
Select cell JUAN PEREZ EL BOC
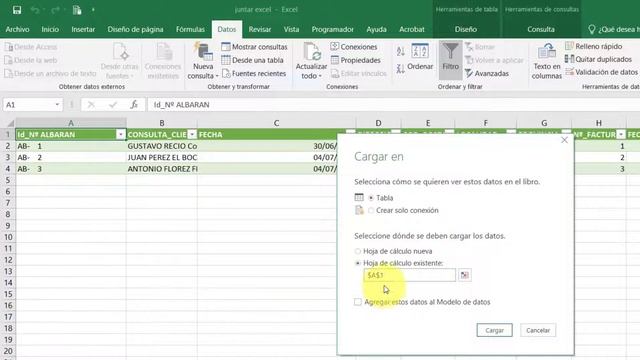coord(162,158)
